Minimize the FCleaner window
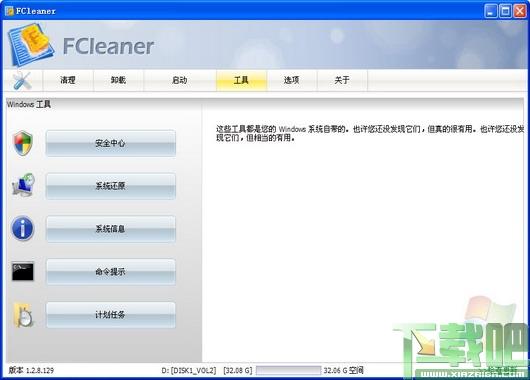The height and width of the screenshot is (380, 530). 490,11
